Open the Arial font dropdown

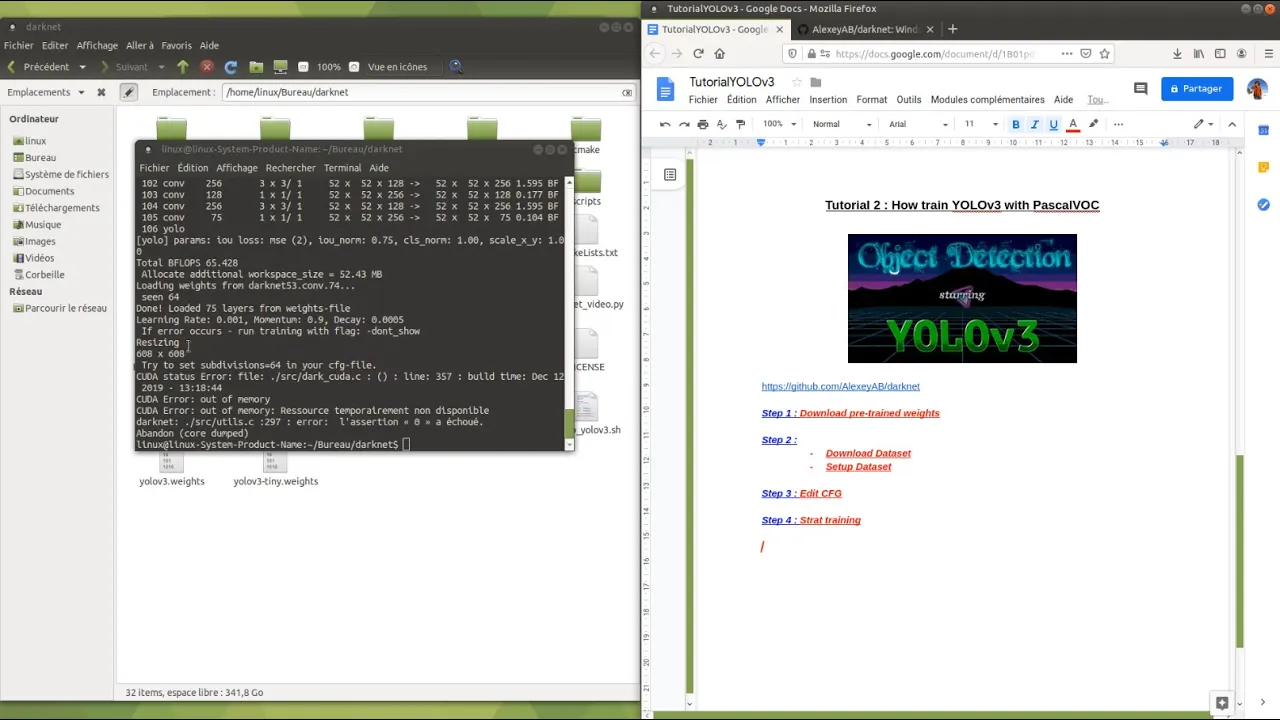(x=919, y=124)
